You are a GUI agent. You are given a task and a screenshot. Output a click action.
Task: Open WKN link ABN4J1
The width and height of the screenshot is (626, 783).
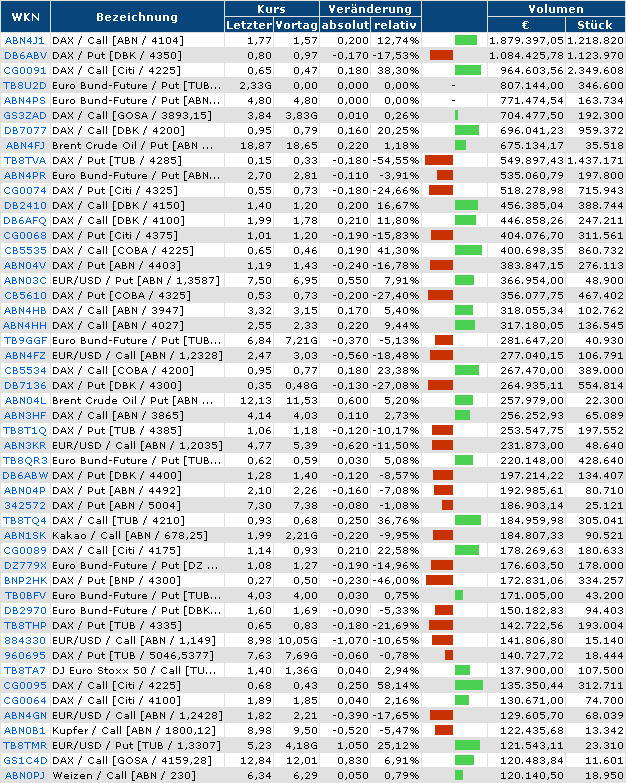(24, 40)
